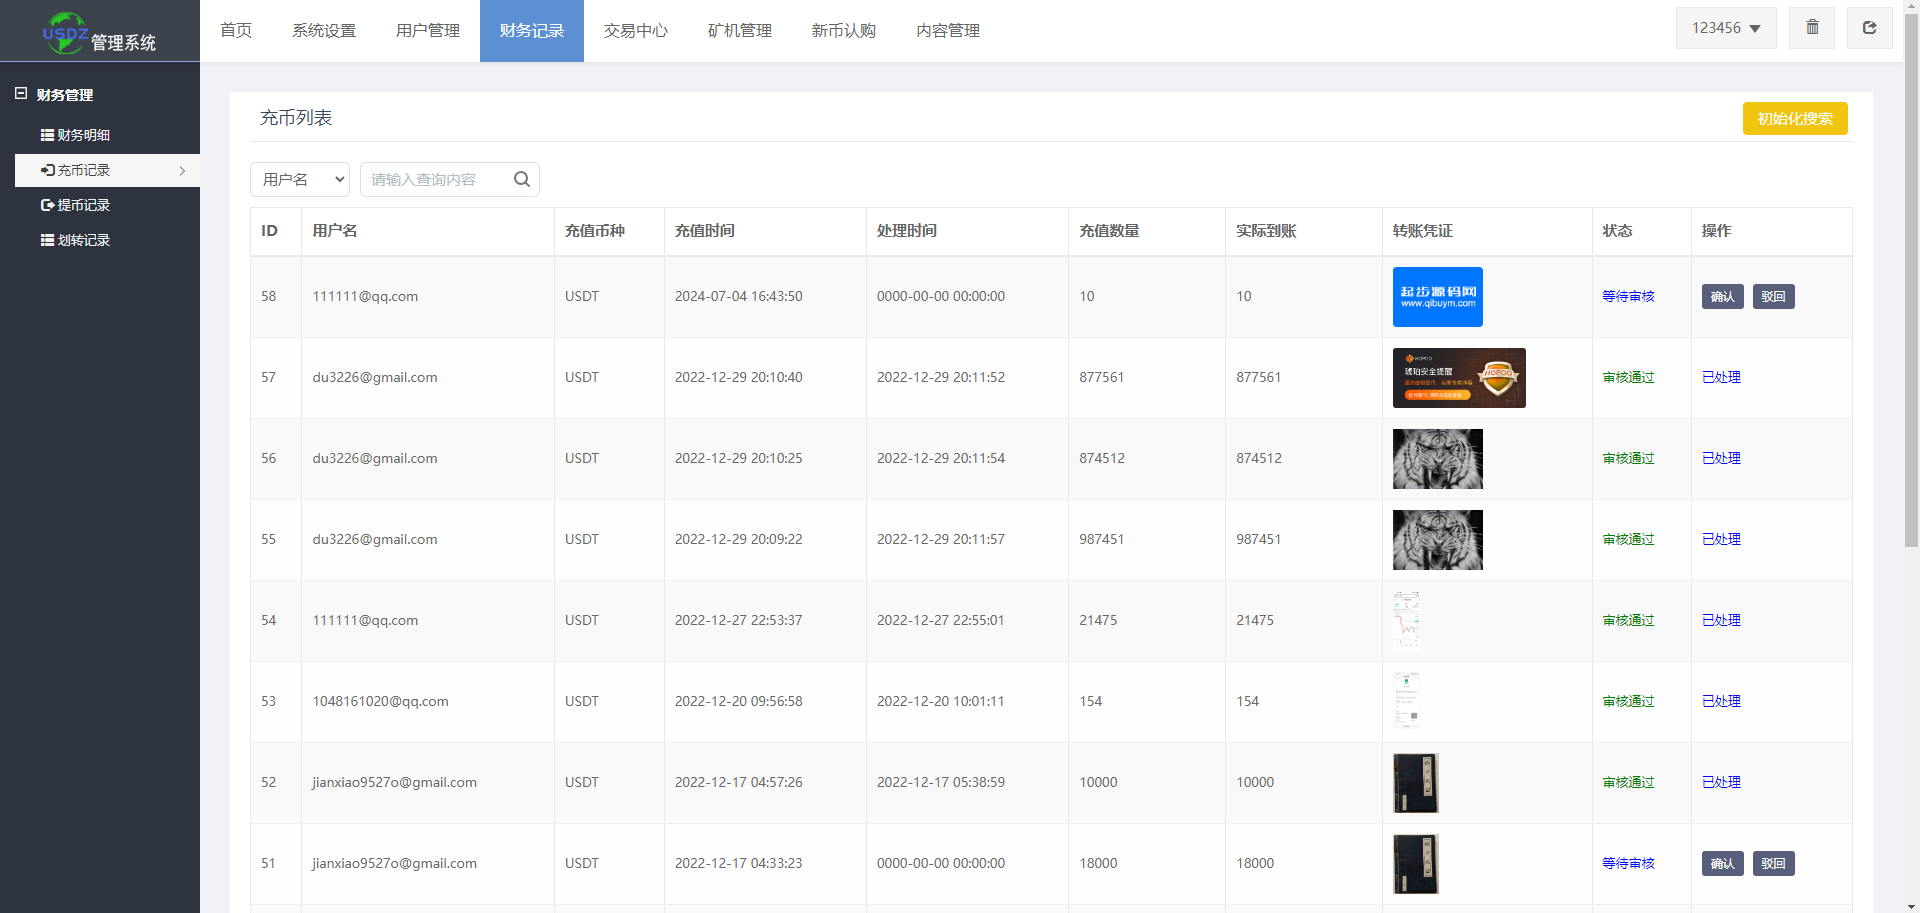Click the trash can icon in header

[x=1811, y=28]
